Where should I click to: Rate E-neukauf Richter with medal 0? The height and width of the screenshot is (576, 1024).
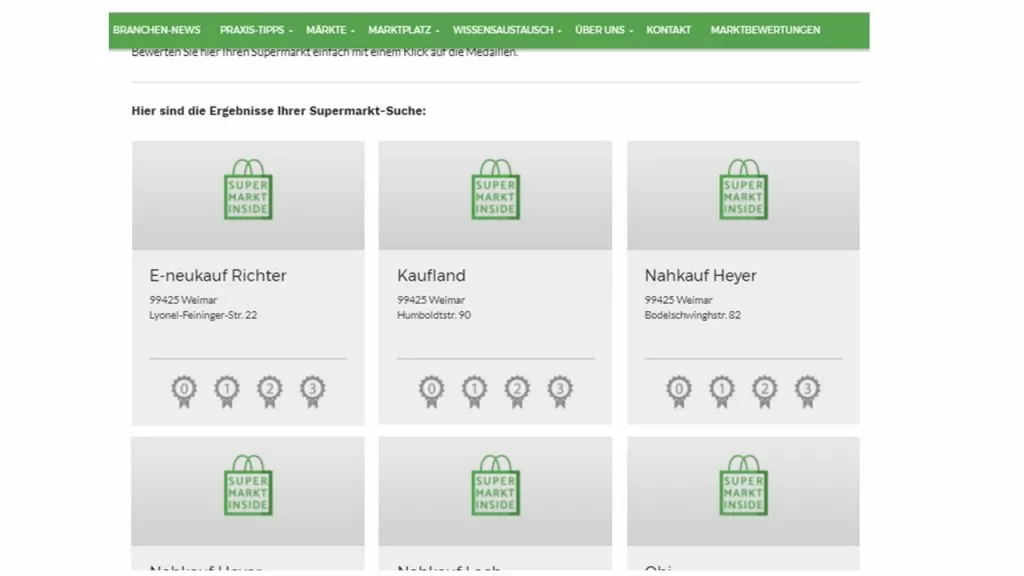[184, 391]
